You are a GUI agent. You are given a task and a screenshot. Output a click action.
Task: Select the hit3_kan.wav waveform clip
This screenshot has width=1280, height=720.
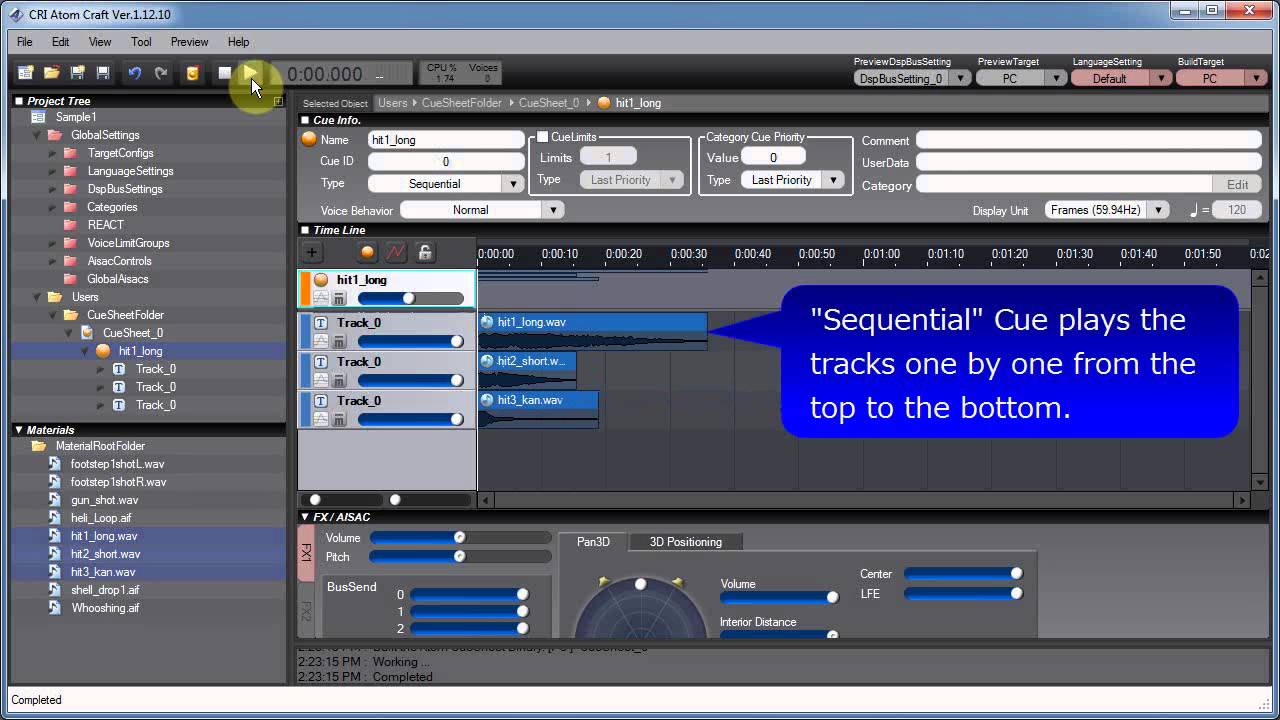(539, 409)
